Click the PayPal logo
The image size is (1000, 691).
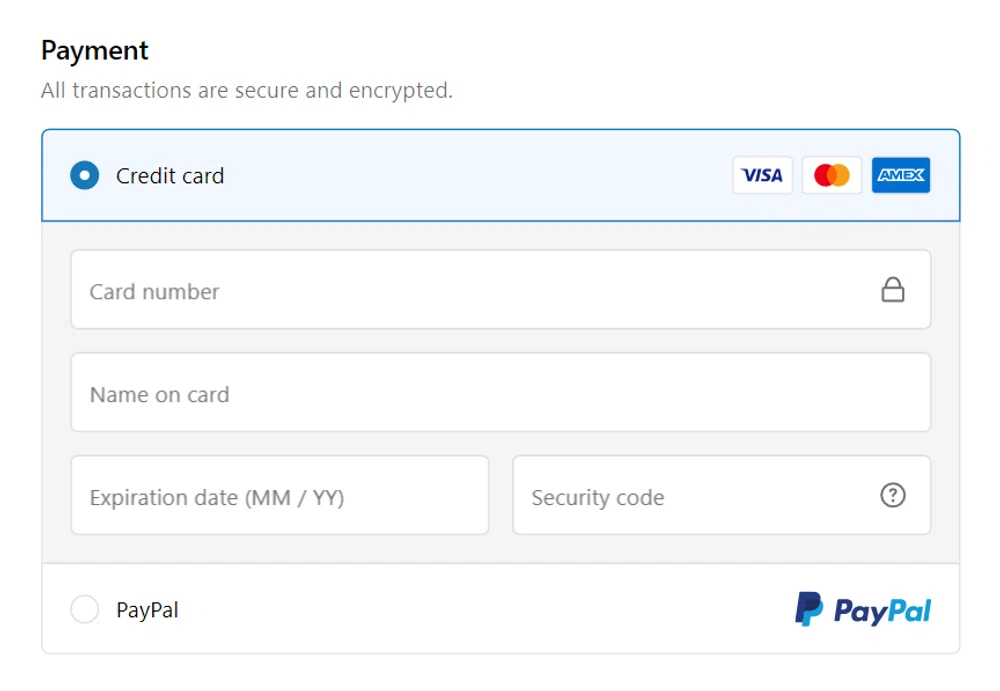pos(862,609)
